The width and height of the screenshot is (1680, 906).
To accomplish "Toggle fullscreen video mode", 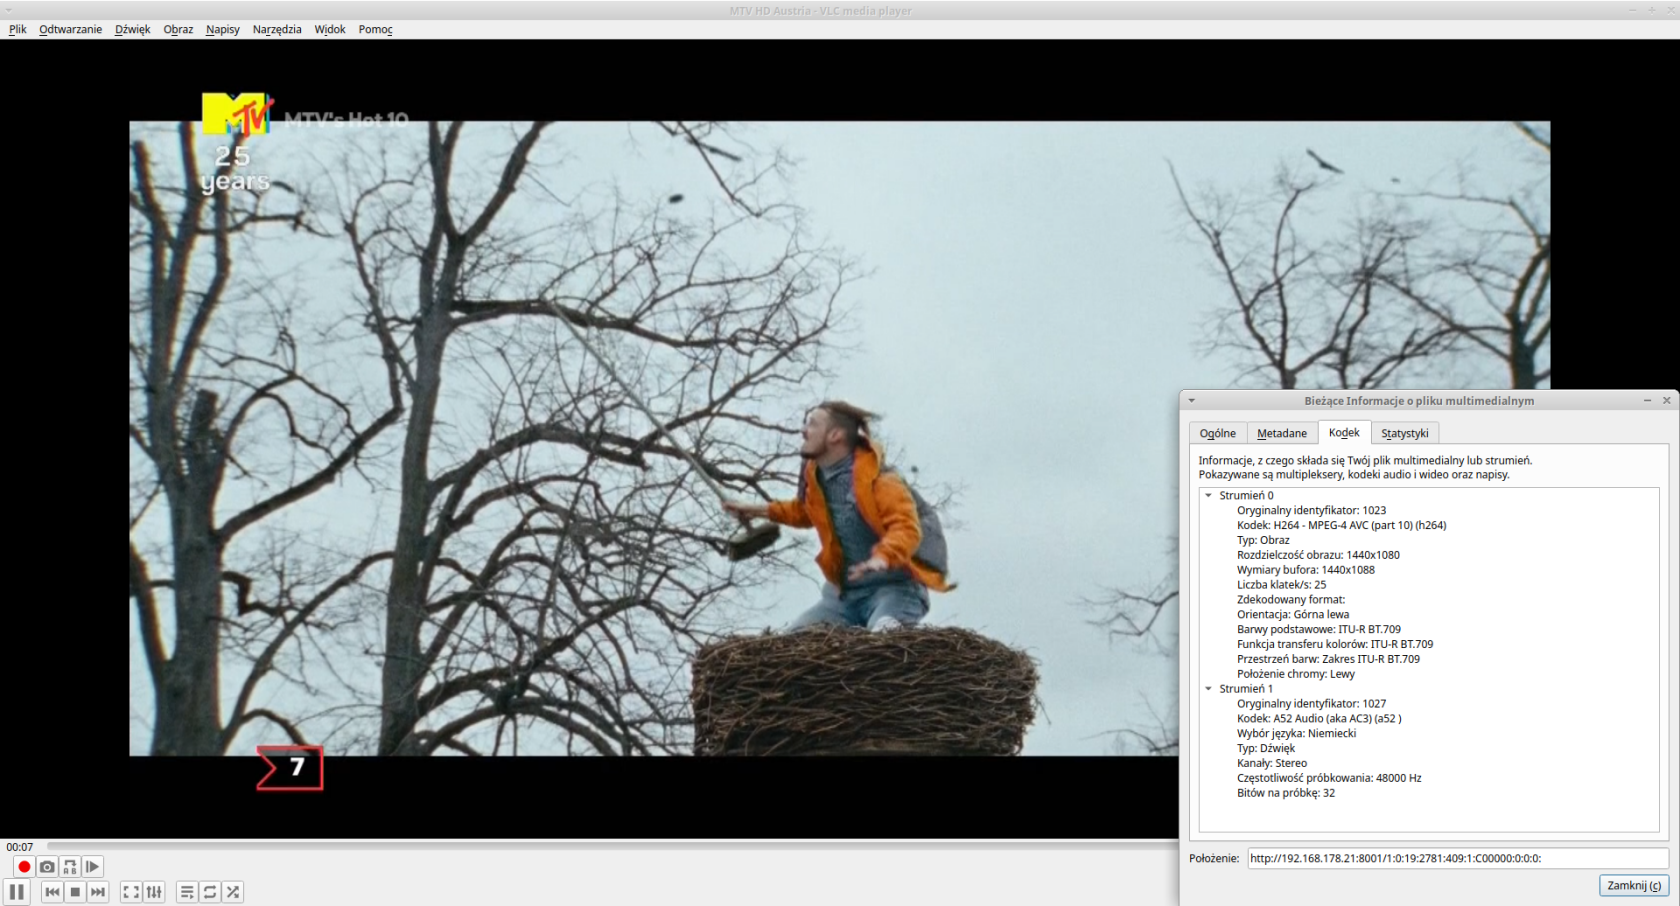I will (x=131, y=892).
